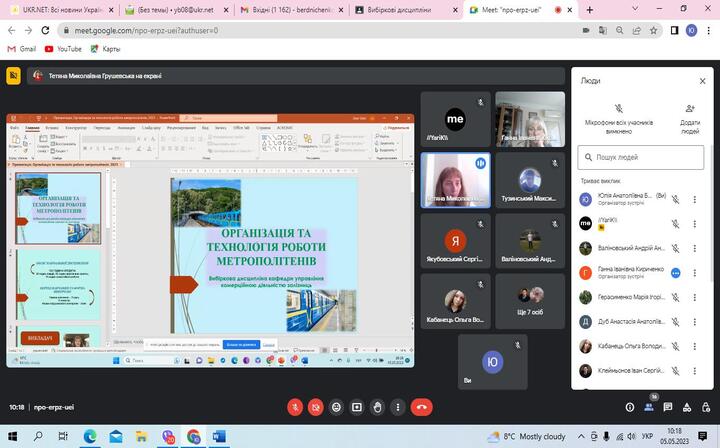Open Microsoft Edge from taskbar

pyautogui.click(x=90, y=436)
